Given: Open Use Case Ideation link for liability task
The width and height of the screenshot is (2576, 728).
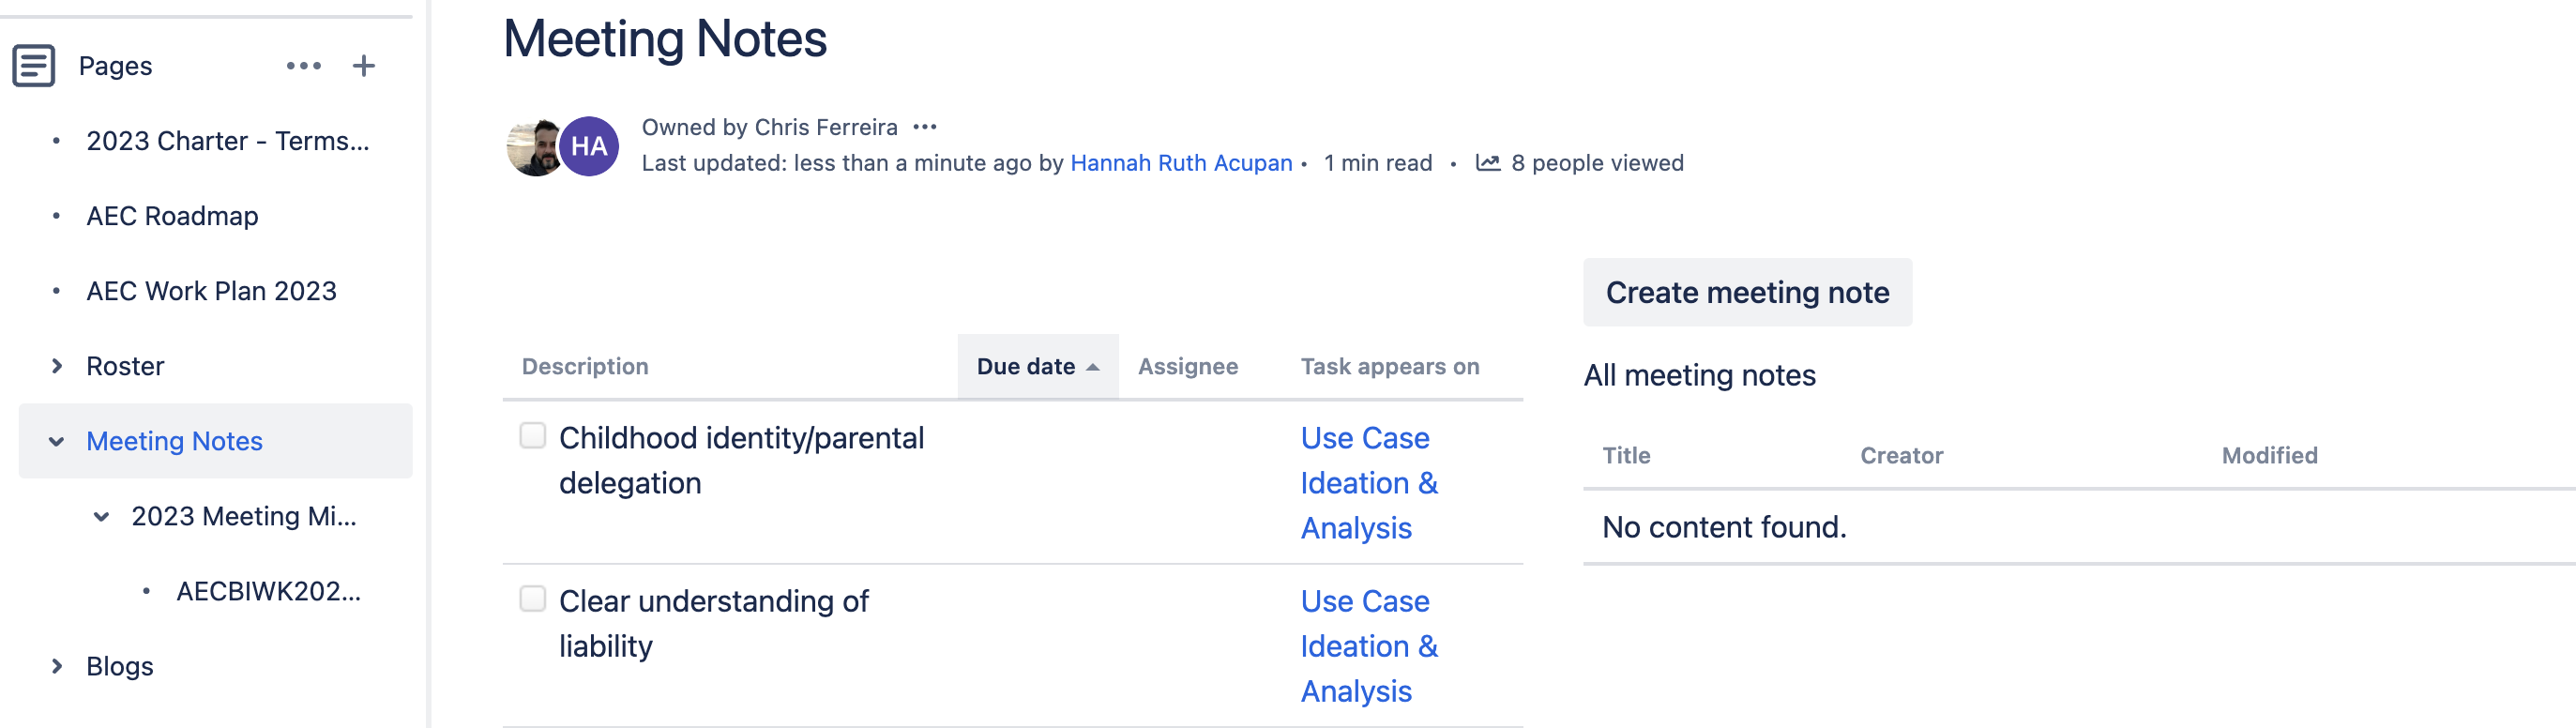Looking at the screenshot, I should click(1369, 646).
